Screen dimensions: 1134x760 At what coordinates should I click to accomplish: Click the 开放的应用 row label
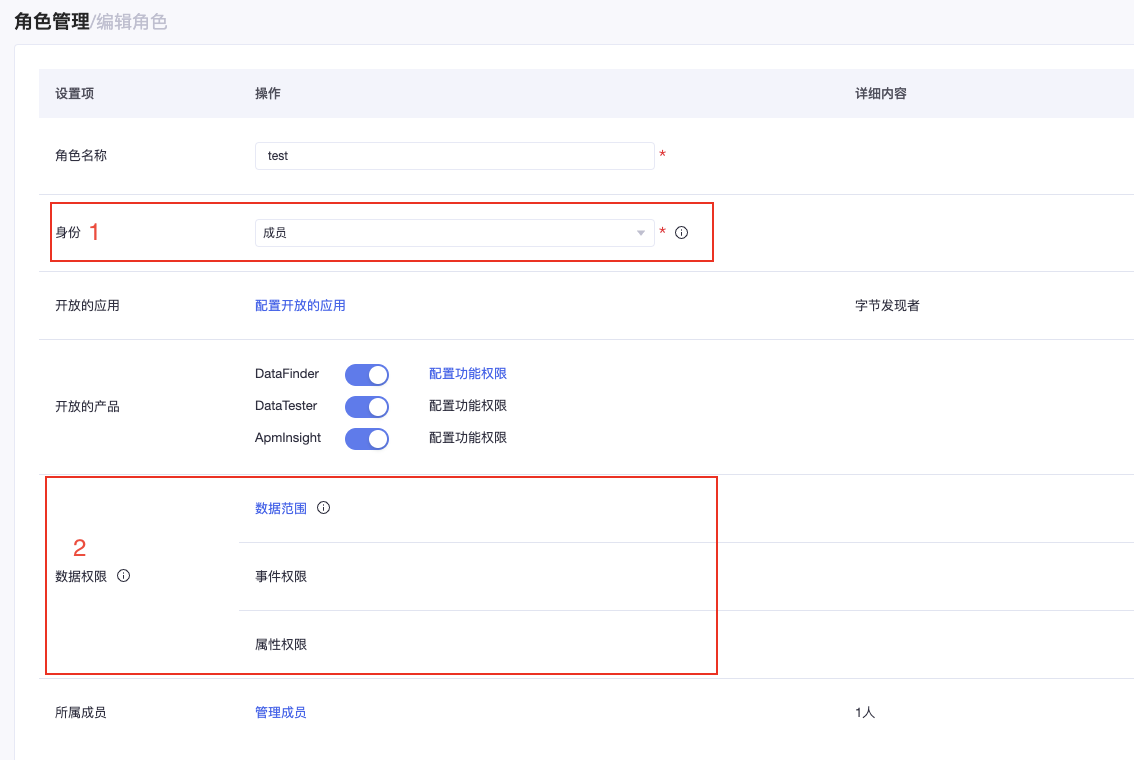click(x=88, y=305)
